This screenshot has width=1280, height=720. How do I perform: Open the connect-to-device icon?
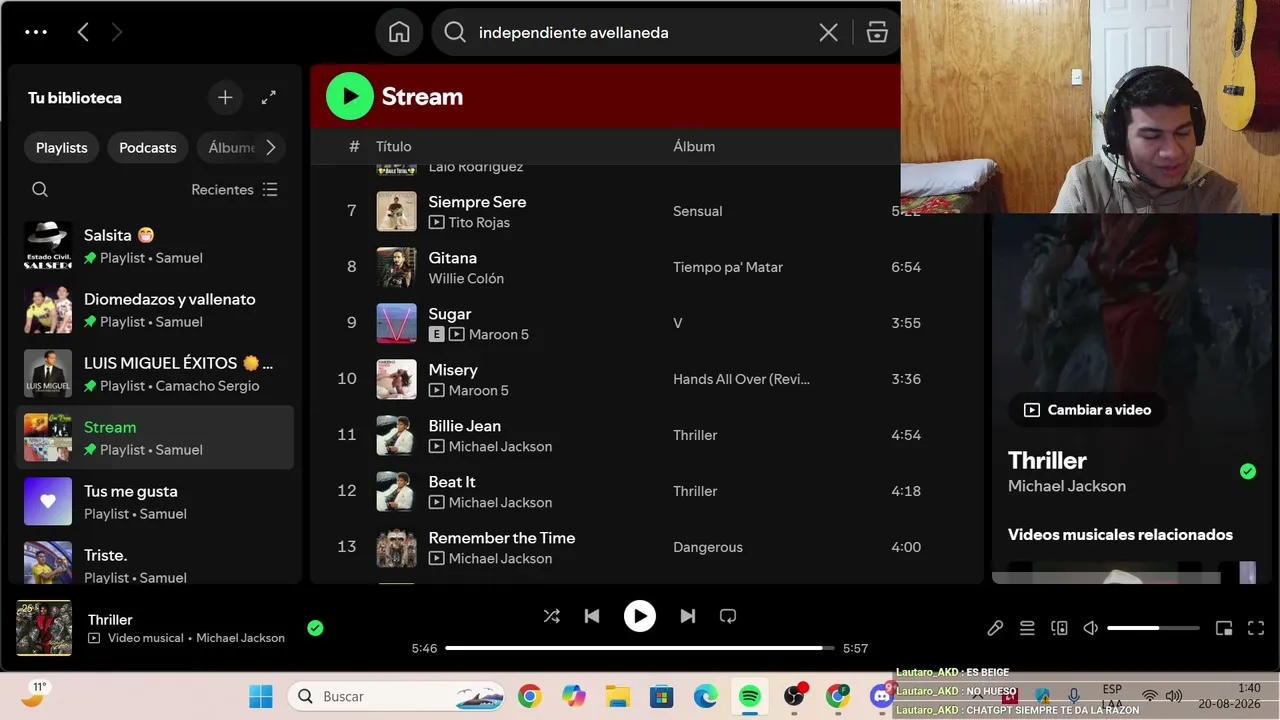(x=1059, y=628)
